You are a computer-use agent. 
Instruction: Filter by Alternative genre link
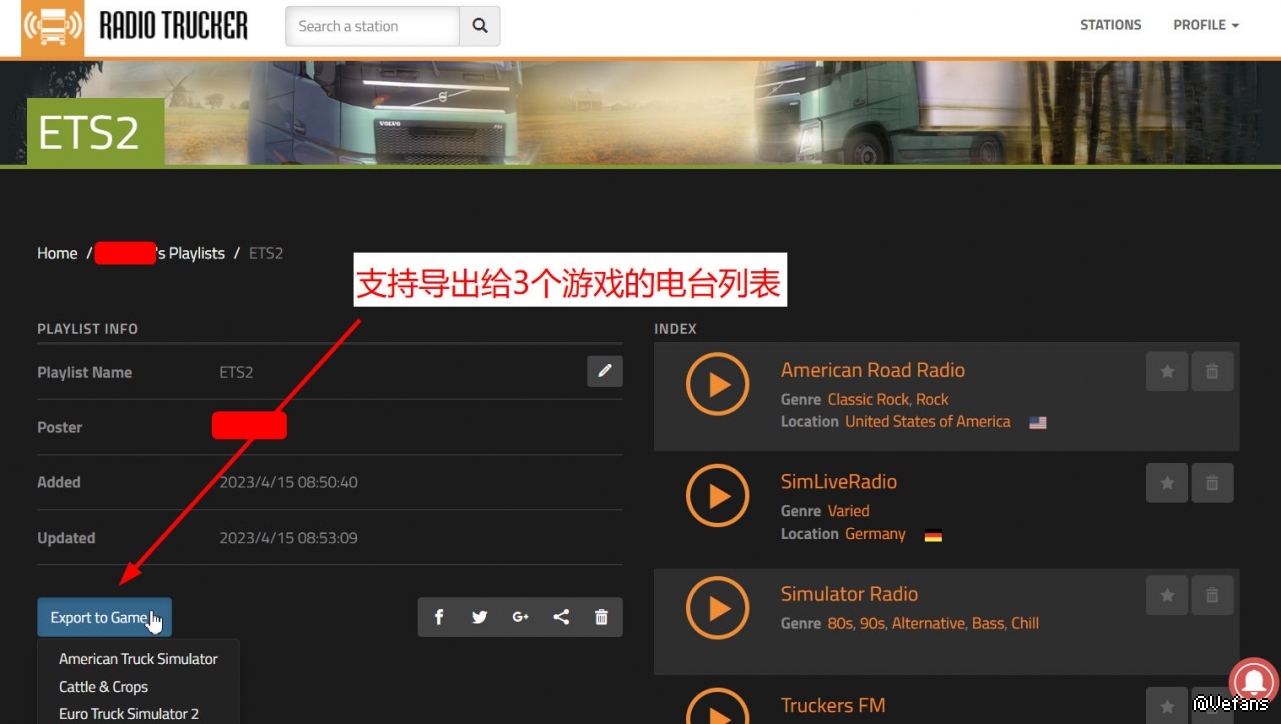[929, 623]
